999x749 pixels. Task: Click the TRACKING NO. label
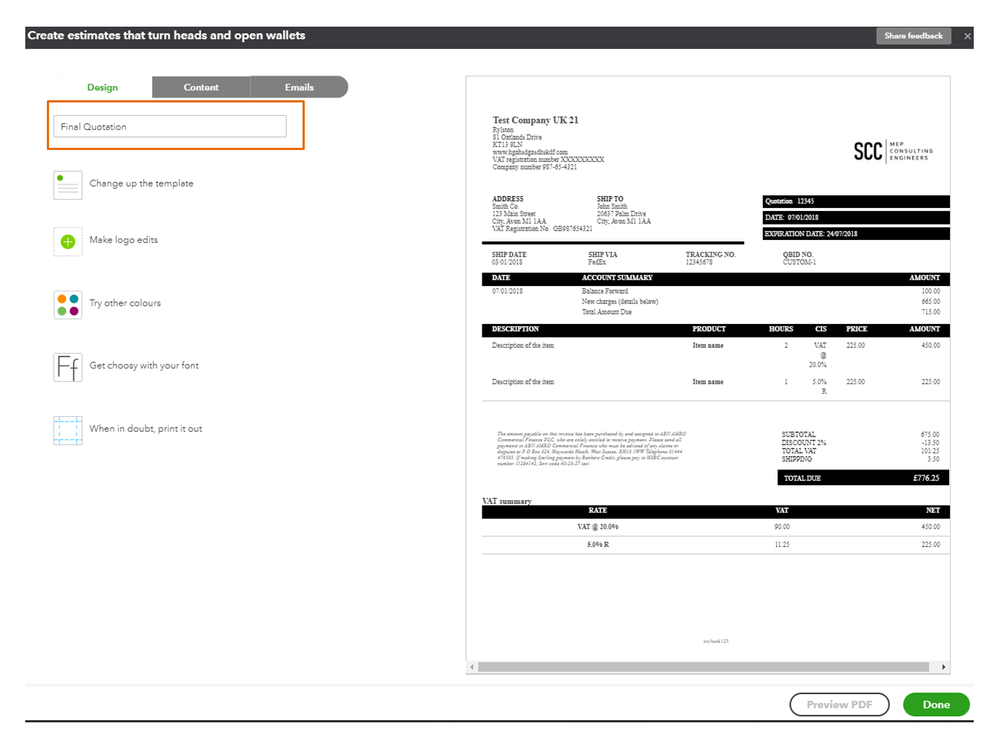pyautogui.click(x=710, y=255)
